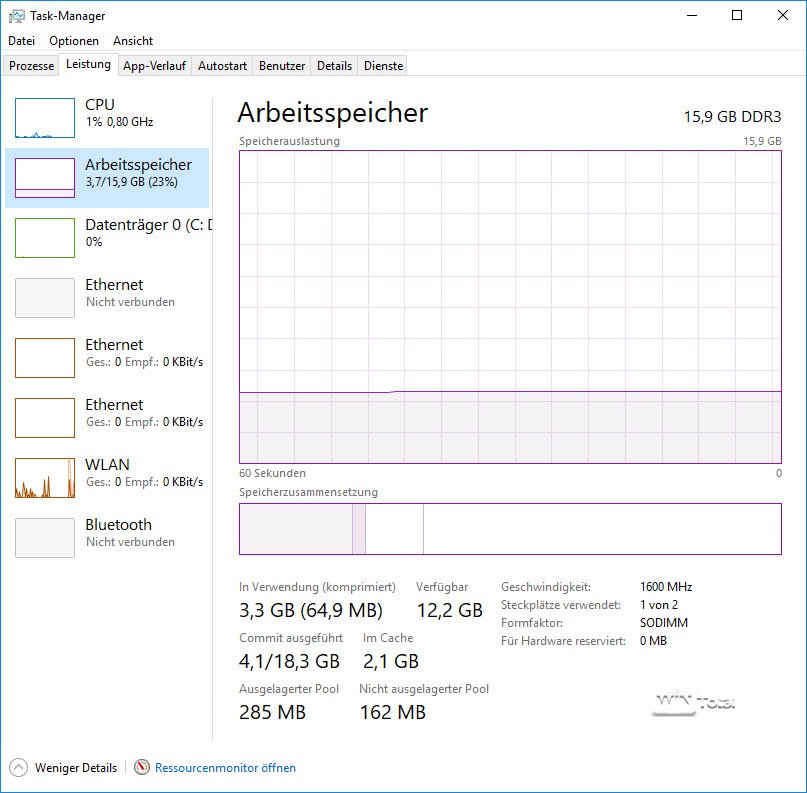Click the Commit 4,1/18,3 GB value
Viewport: 807px width, 793px height.
click(289, 661)
